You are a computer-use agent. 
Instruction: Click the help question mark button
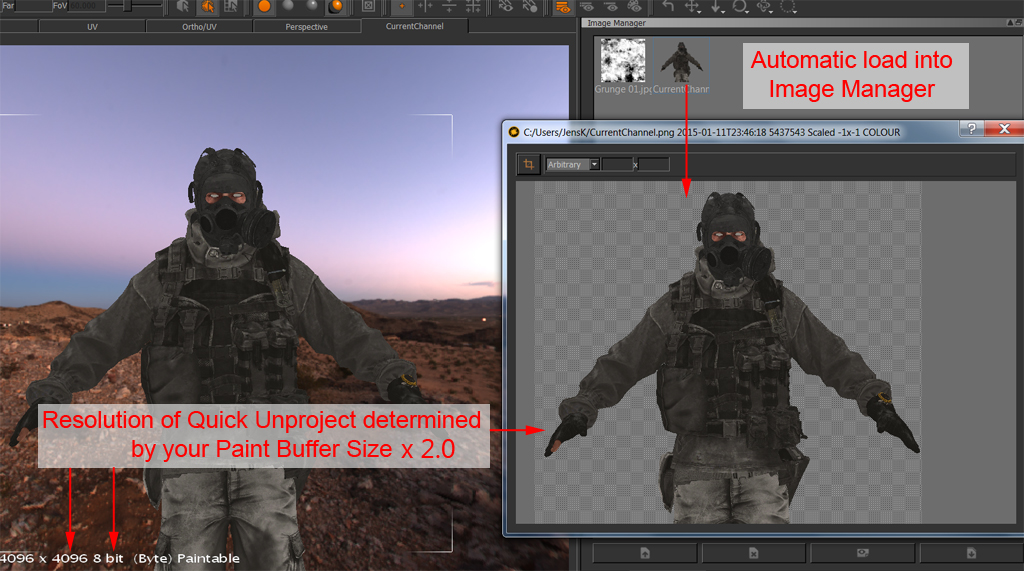(969, 129)
